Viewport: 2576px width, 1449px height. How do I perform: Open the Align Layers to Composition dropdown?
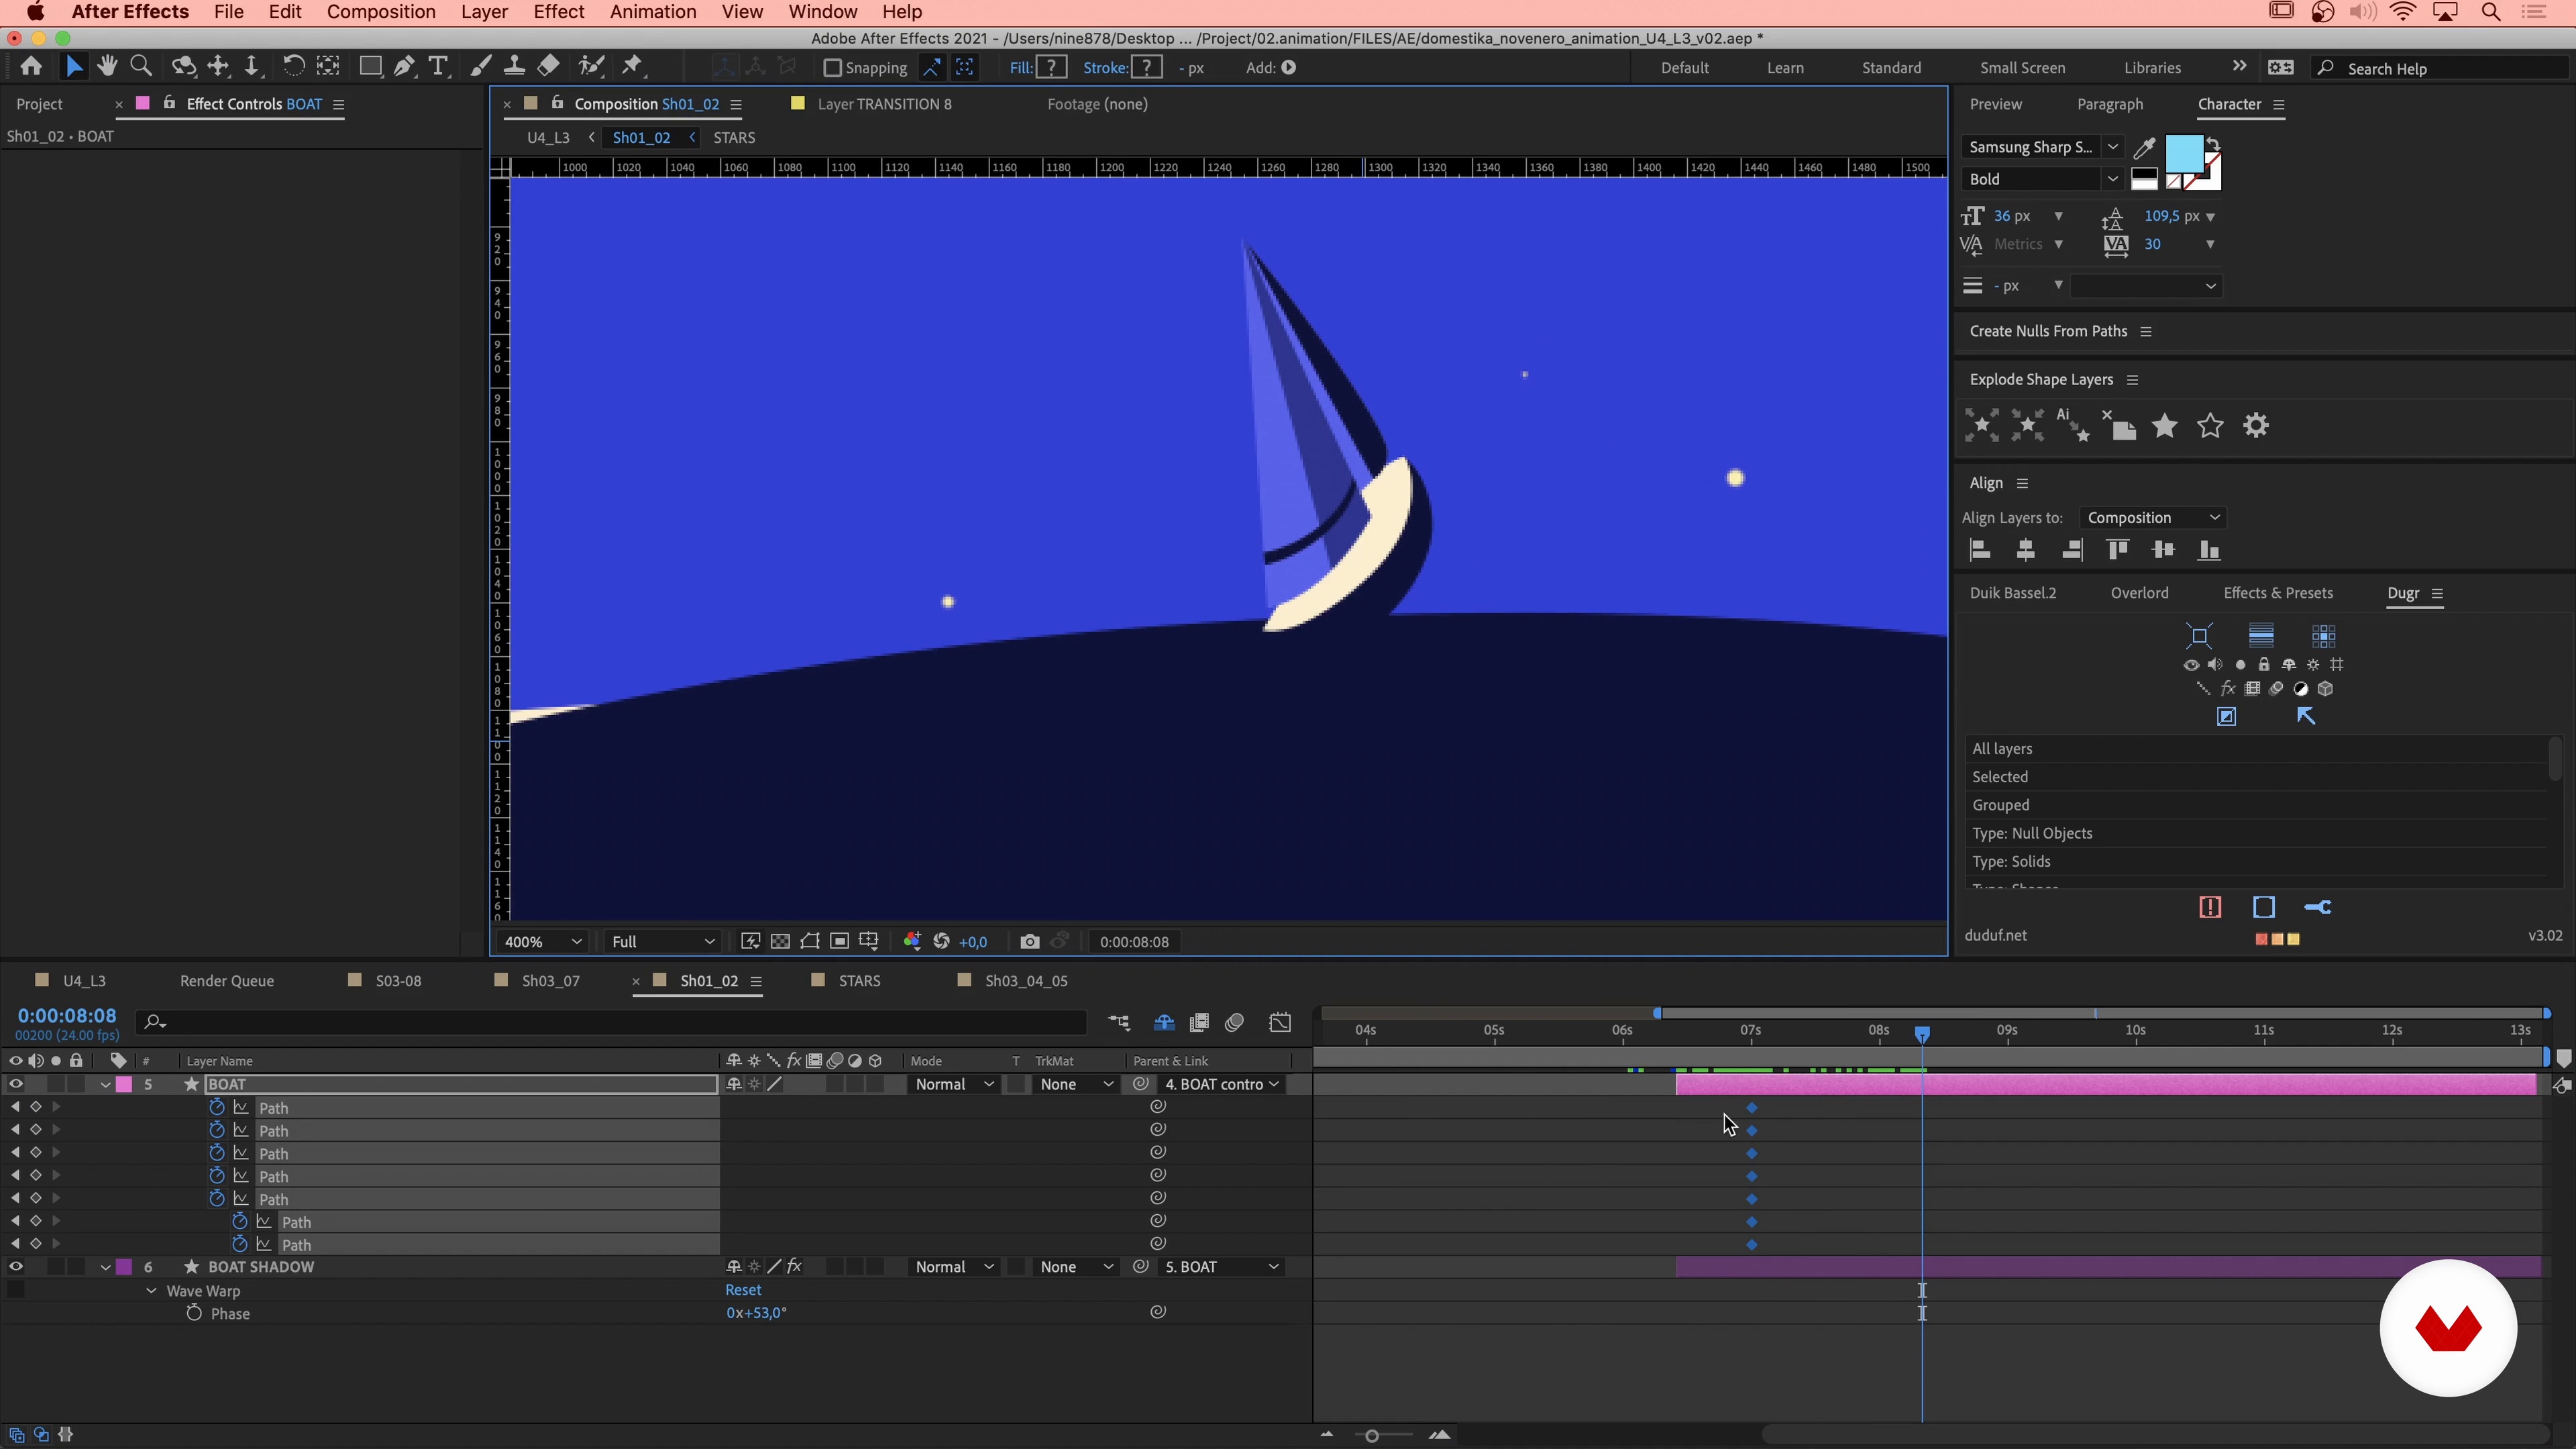click(2153, 518)
